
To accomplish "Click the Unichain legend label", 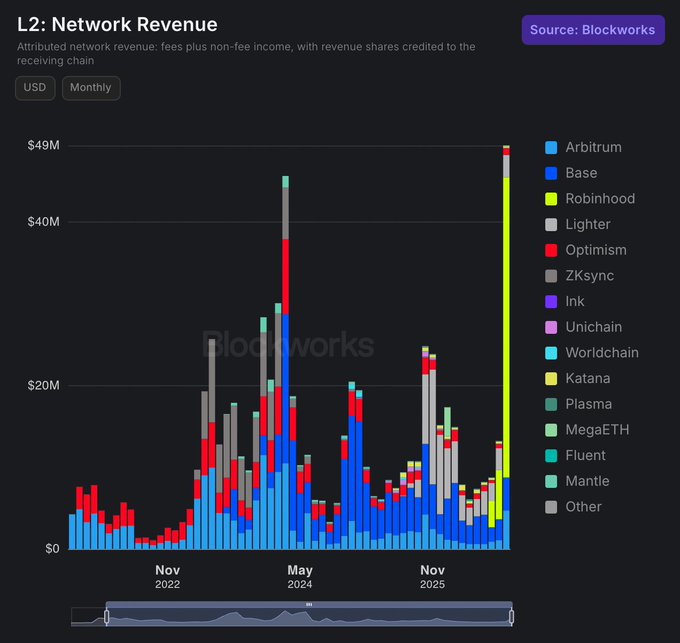I will pyautogui.click(x=594, y=327).
